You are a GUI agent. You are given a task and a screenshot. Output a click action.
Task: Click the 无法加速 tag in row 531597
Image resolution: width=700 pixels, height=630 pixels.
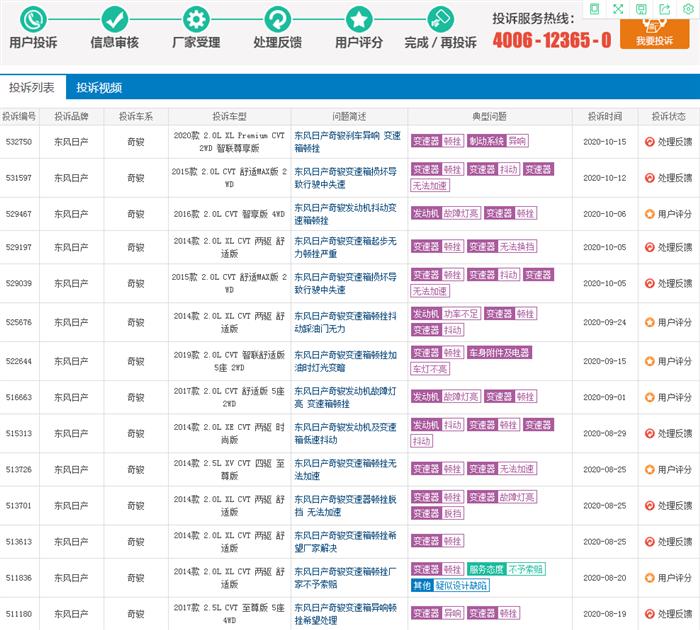click(x=429, y=185)
